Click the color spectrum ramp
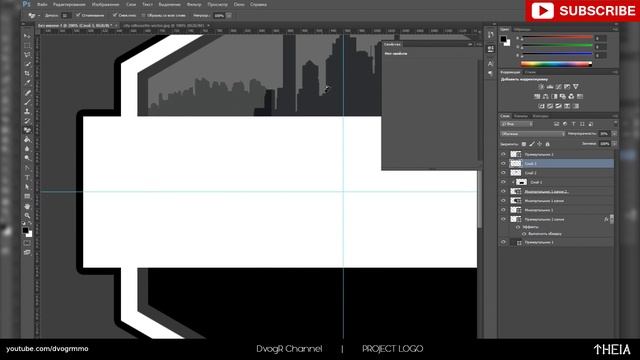 pyautogui.click(x=556, y=64)
